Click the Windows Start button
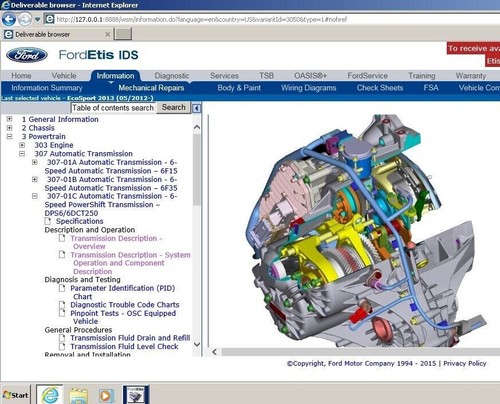Image resolution: width=500 pixels, height=404 pixels. [x=16, y=395]
